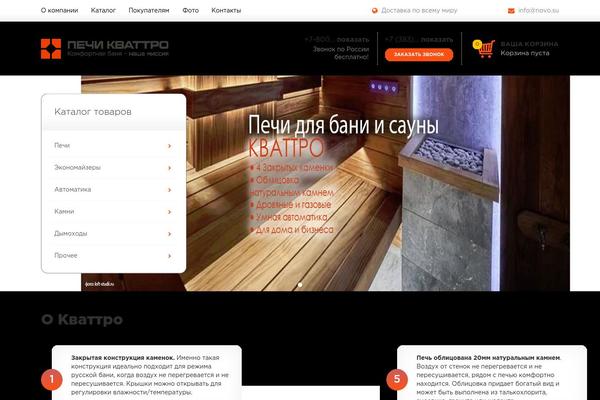600x400 pixels.
Task: Open the Автоматика category
Action: (x=73, y=189)
